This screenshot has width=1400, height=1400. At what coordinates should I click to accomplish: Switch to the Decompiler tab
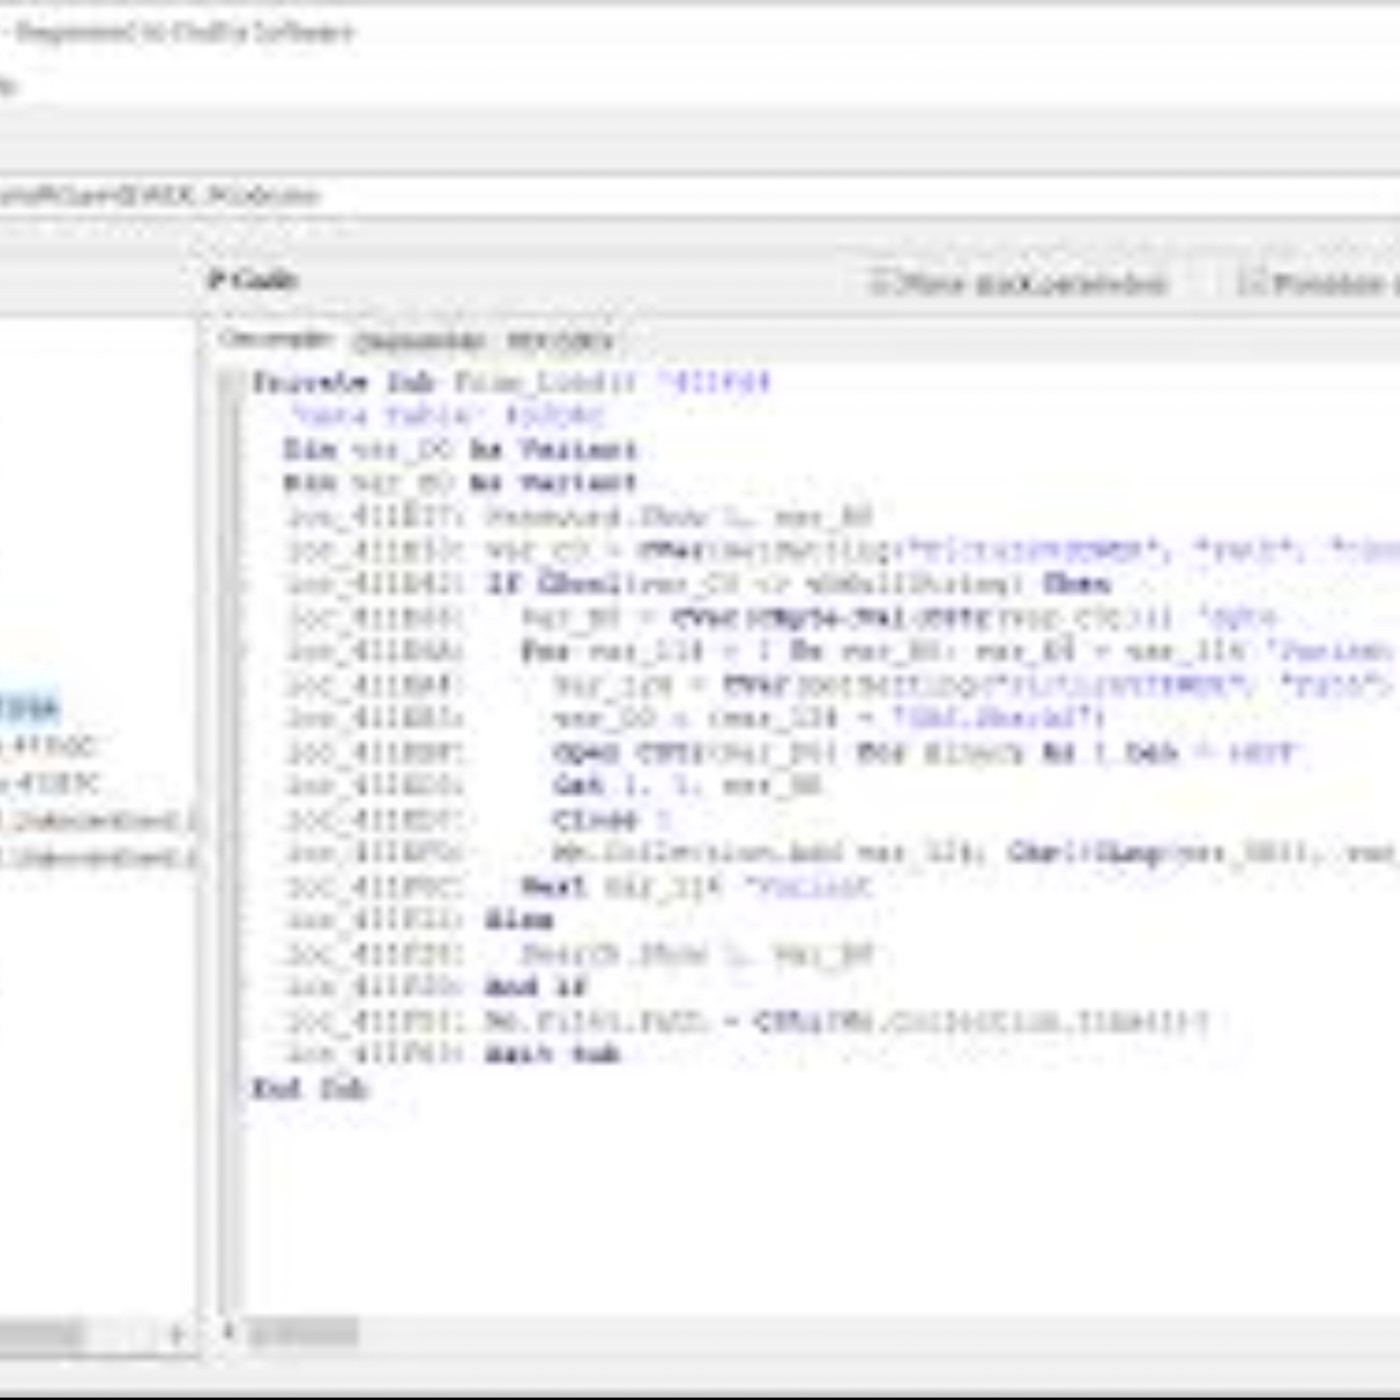point(276,339)
